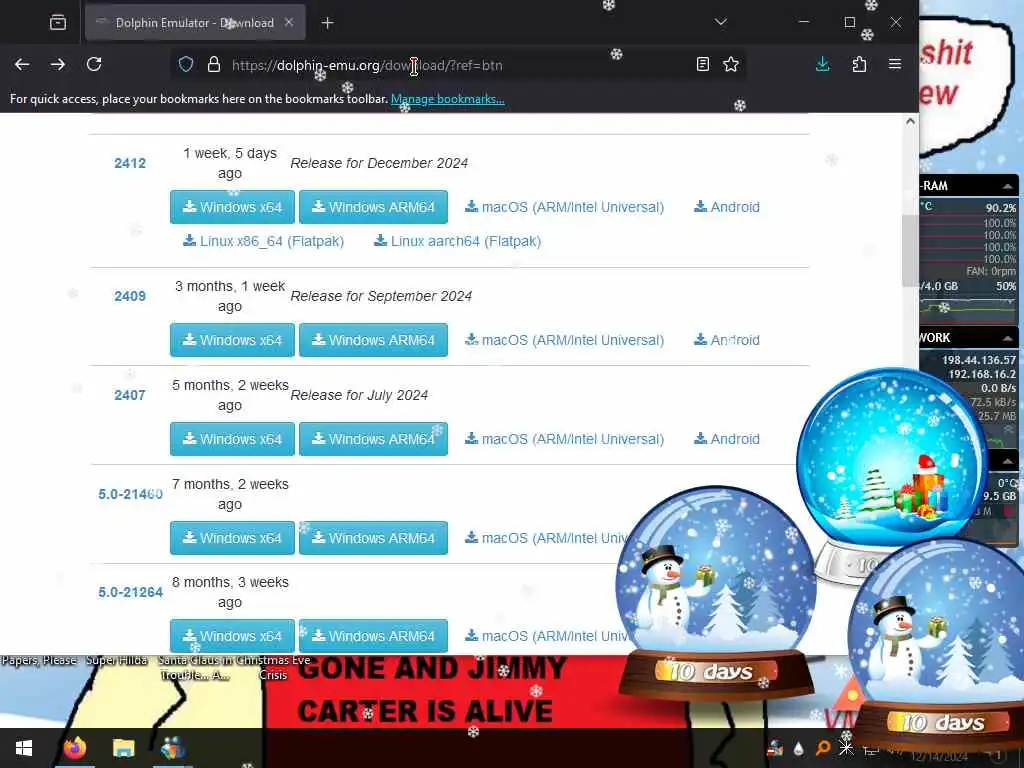Download 5.0-21264 Windows x64 build

[232, 636]
